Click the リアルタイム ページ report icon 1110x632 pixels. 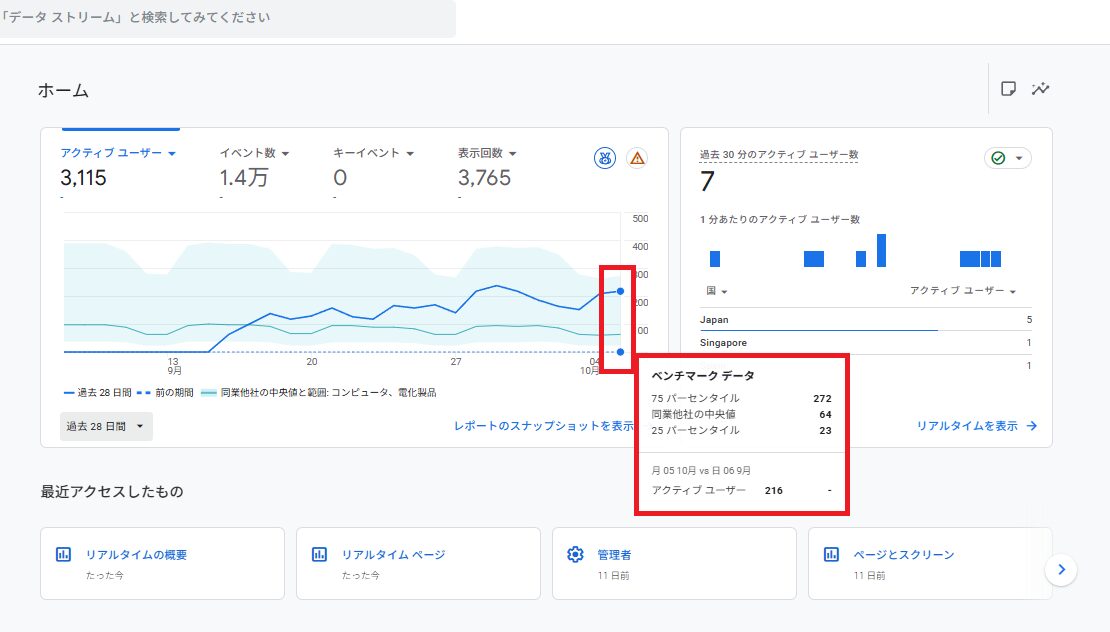(x=319, y=554)
